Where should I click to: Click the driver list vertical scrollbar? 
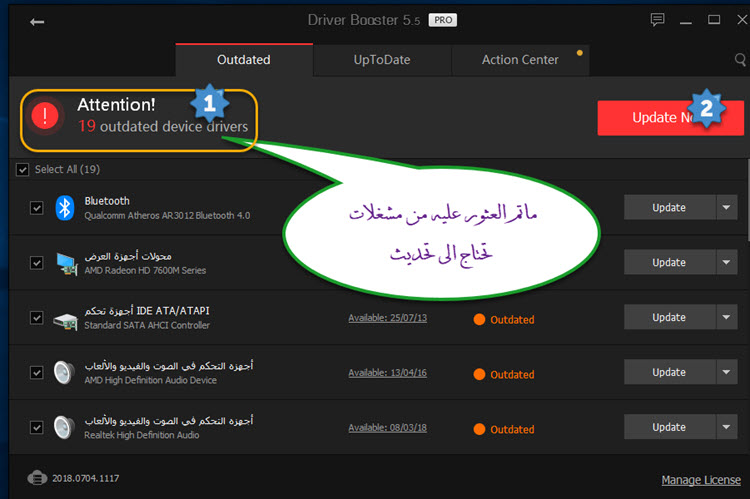(x=748, y=200)
